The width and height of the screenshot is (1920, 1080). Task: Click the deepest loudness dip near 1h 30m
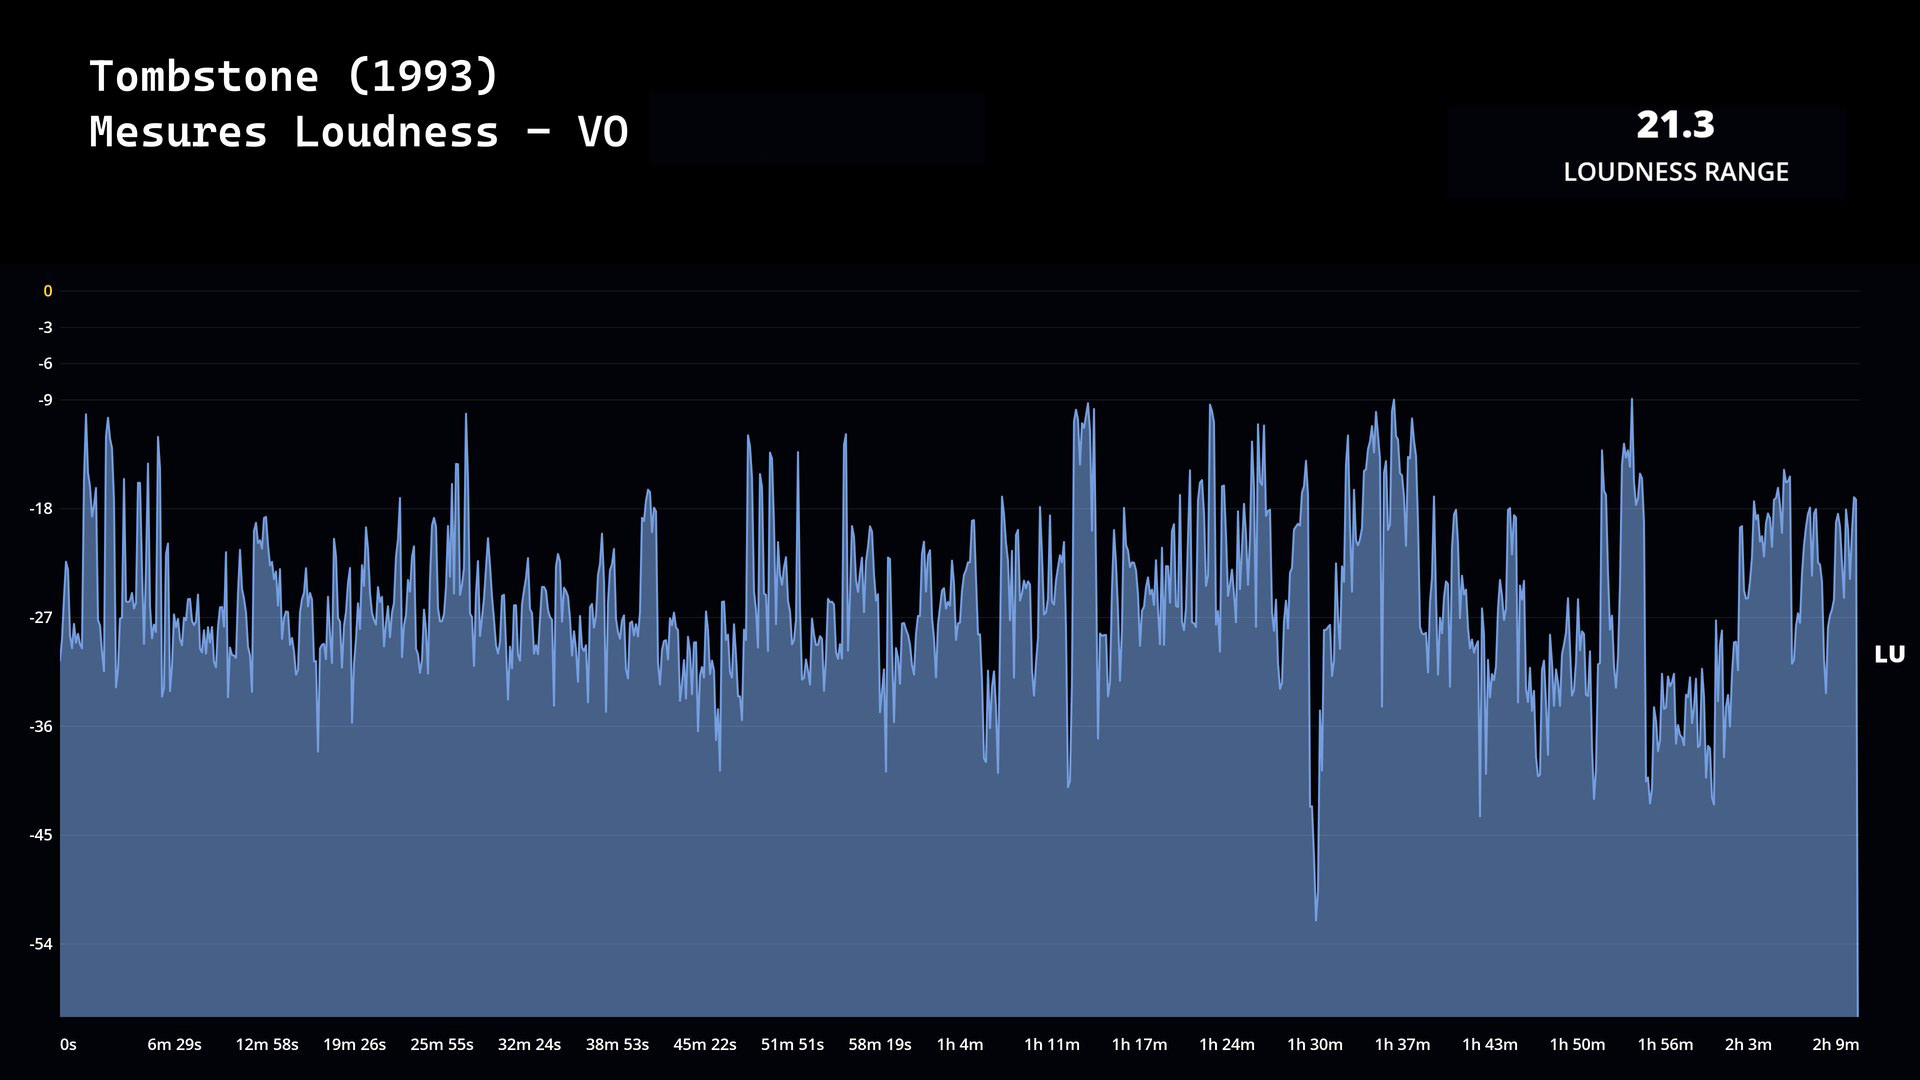click(x=1316, y=918)
